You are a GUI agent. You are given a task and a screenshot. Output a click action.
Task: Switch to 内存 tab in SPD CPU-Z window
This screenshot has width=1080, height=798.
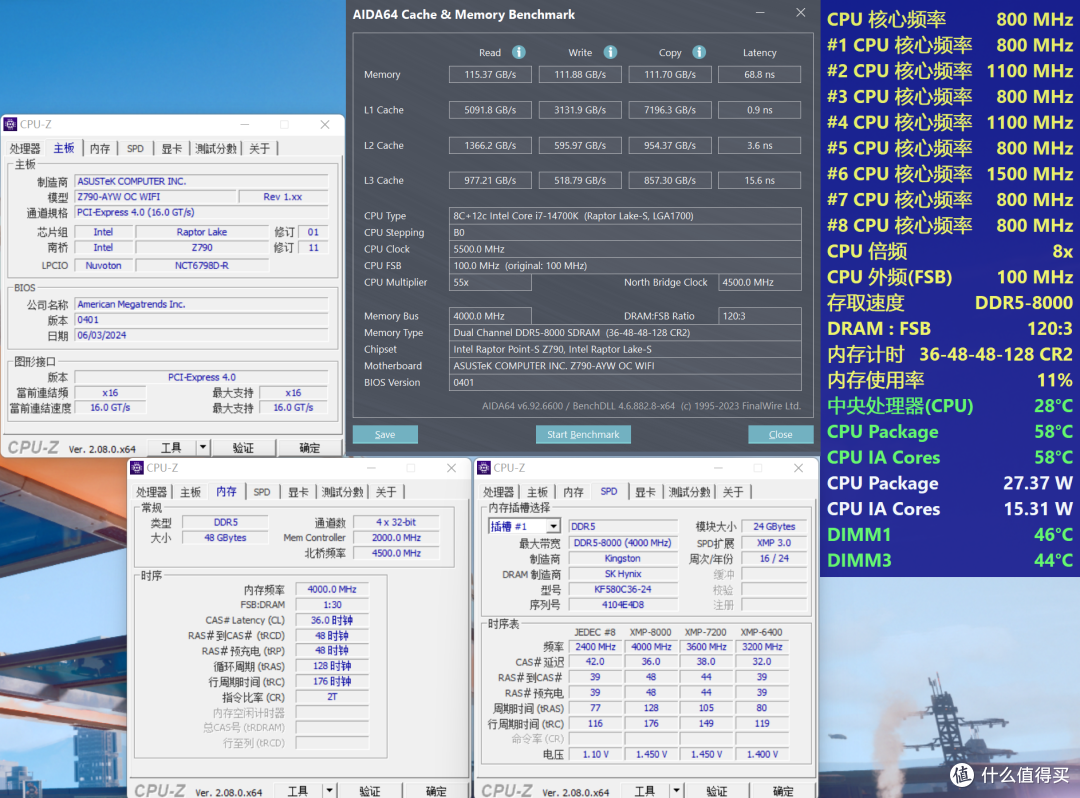(x=573, y=492)
